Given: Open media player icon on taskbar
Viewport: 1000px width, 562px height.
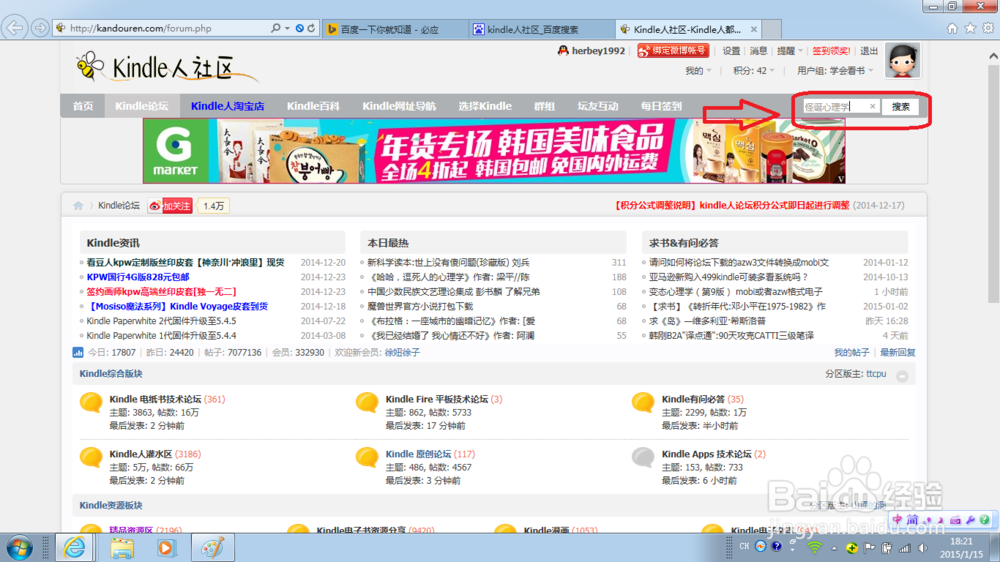Looking at the screenshot, I should click(x=166, y=548).
